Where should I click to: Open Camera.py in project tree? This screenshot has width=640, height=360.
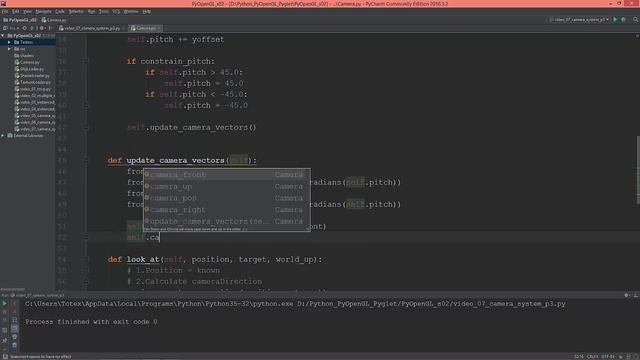coord(27,62)
